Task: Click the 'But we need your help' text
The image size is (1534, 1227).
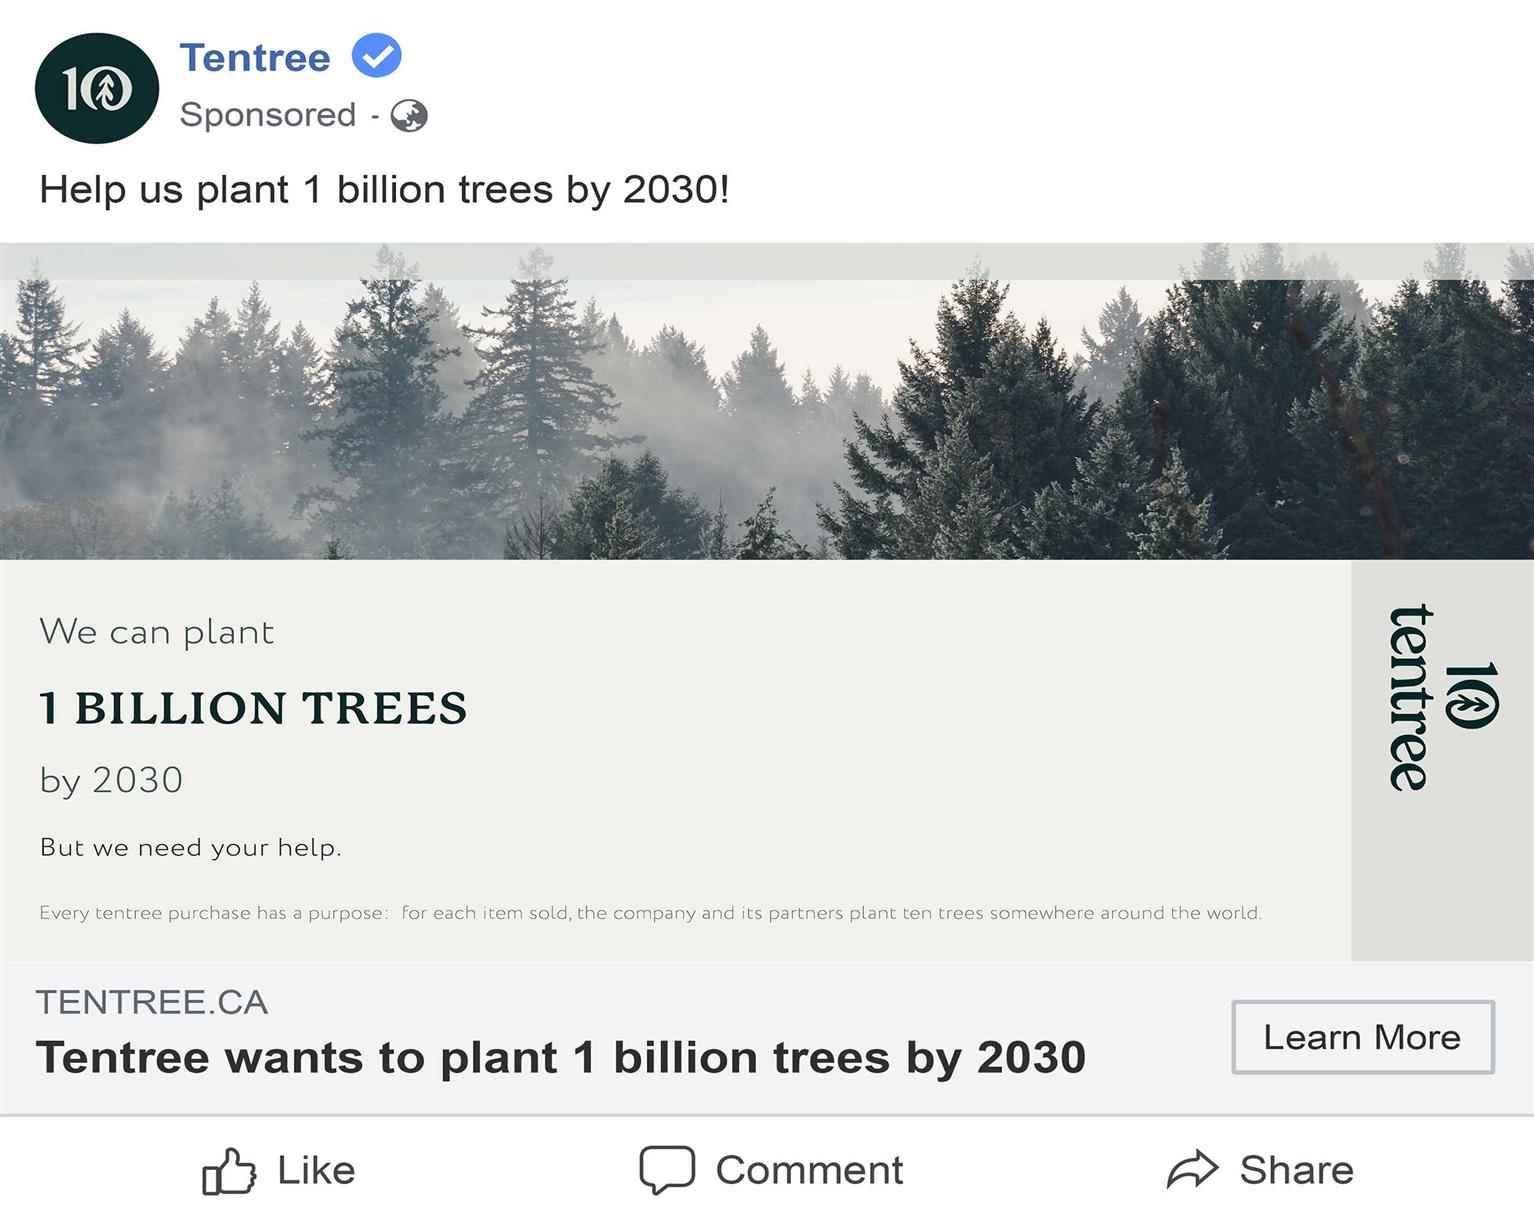Action: coord(191,847)
